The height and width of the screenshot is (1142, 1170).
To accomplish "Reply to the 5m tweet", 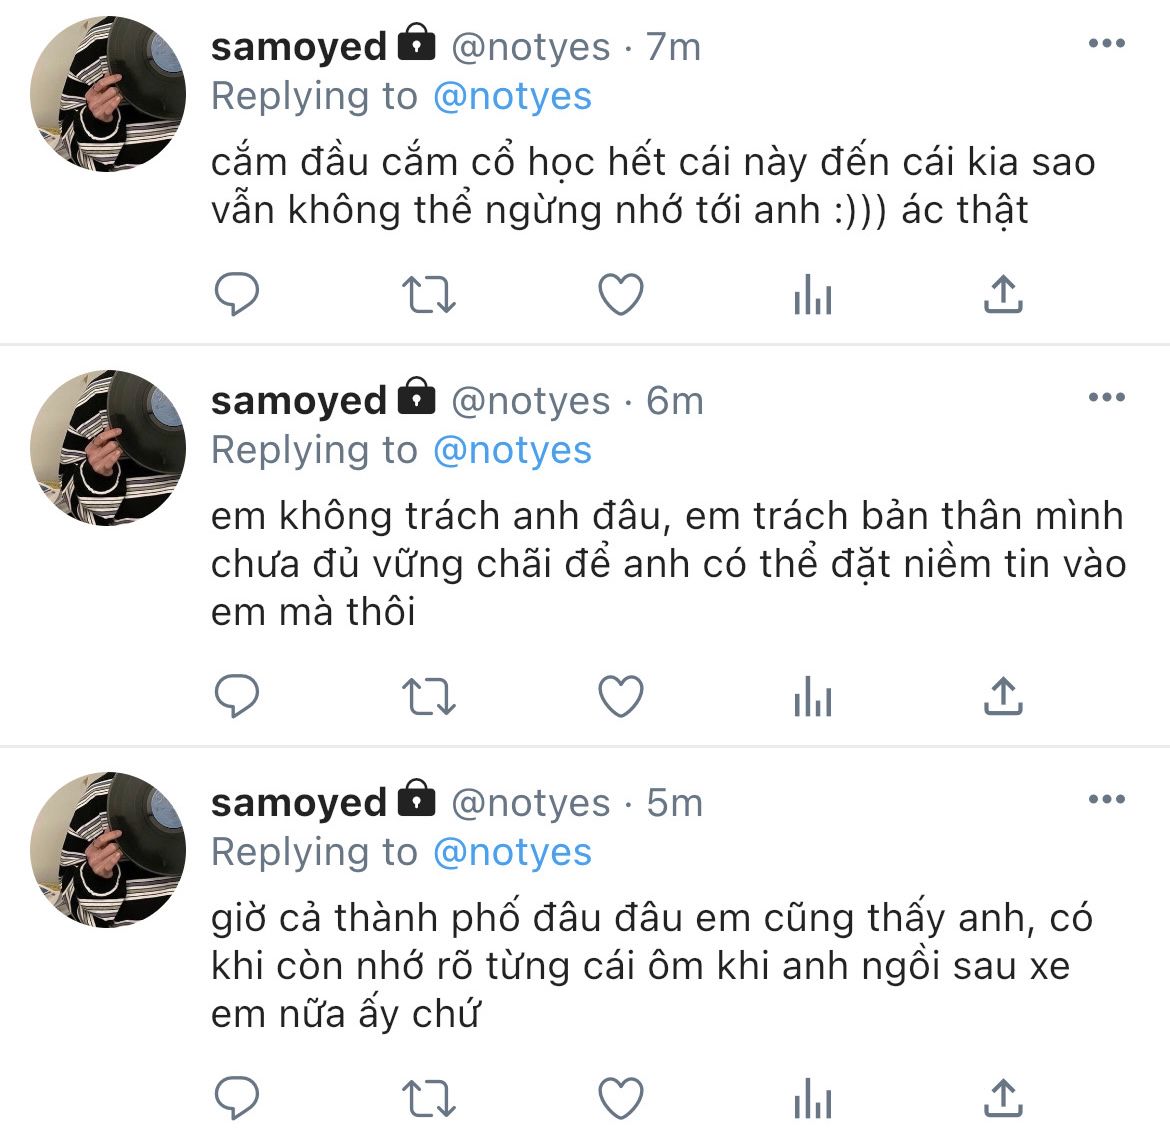I will 237,1098.
